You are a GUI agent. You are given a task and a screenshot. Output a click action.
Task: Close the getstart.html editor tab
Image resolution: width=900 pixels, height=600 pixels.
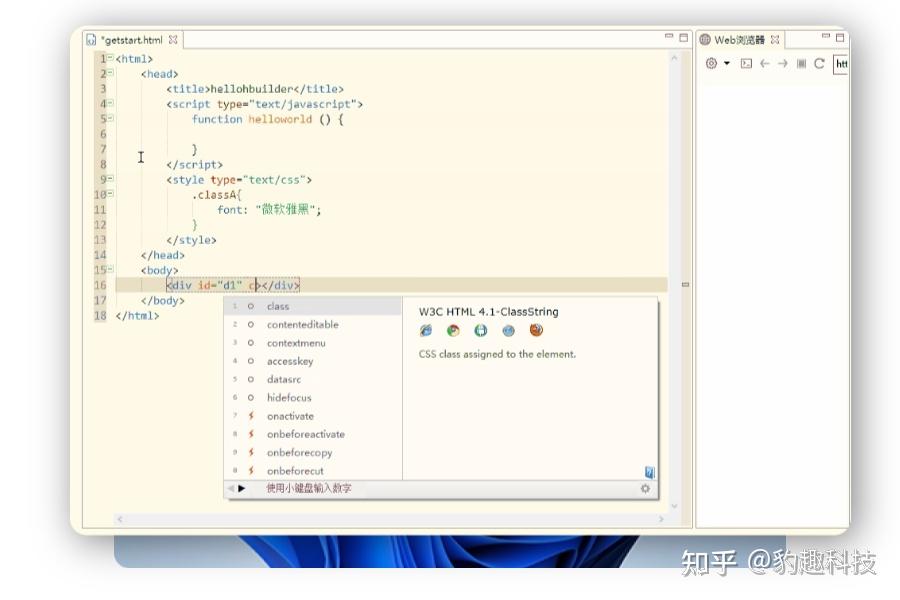(x=173, y=40)
